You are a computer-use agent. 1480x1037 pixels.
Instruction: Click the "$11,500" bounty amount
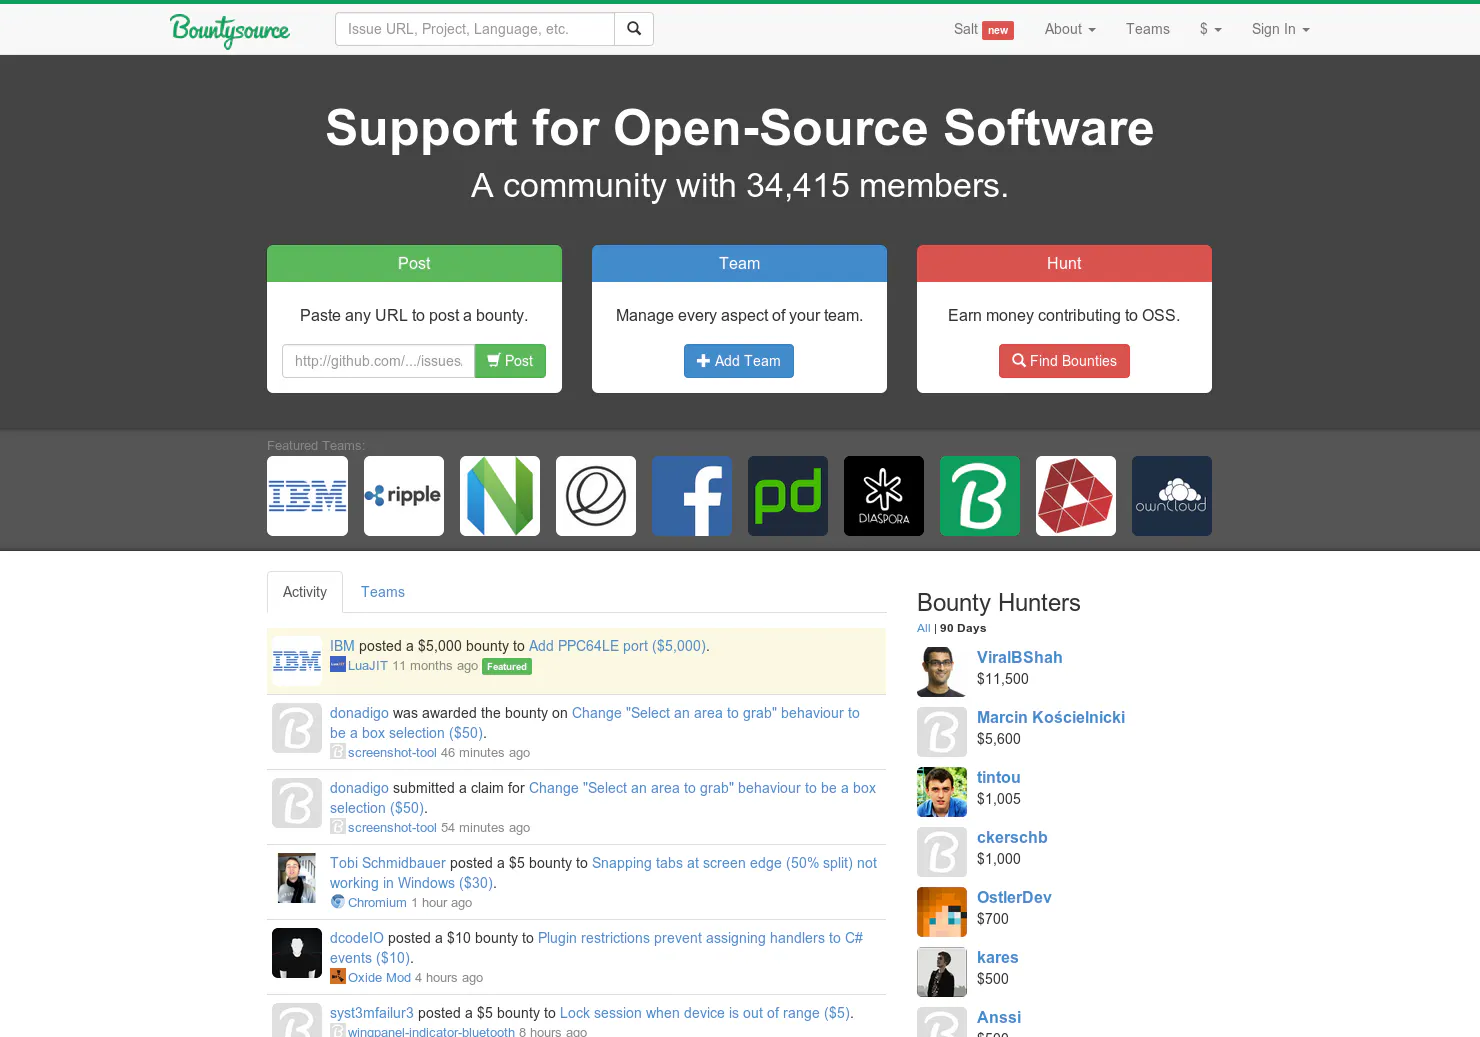(1002, 679)
